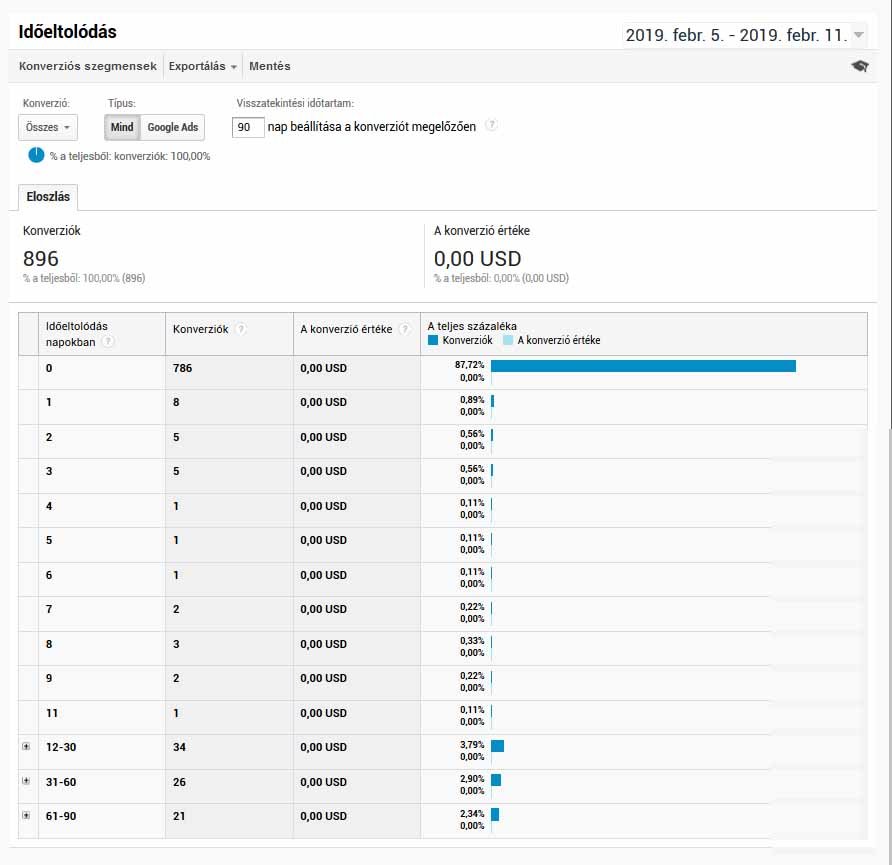Open the Összes conversion dropdown
Viewport: 892px width, 865px height.
[47, 127]
